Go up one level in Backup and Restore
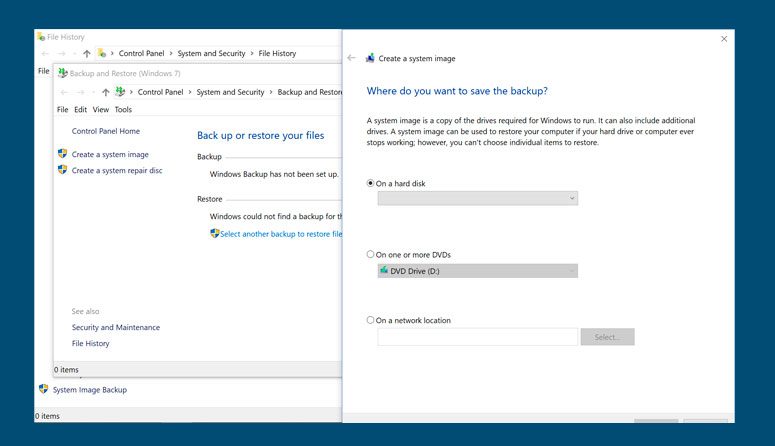775x446 pixels. pyautogui.click(x=105, y=92)
